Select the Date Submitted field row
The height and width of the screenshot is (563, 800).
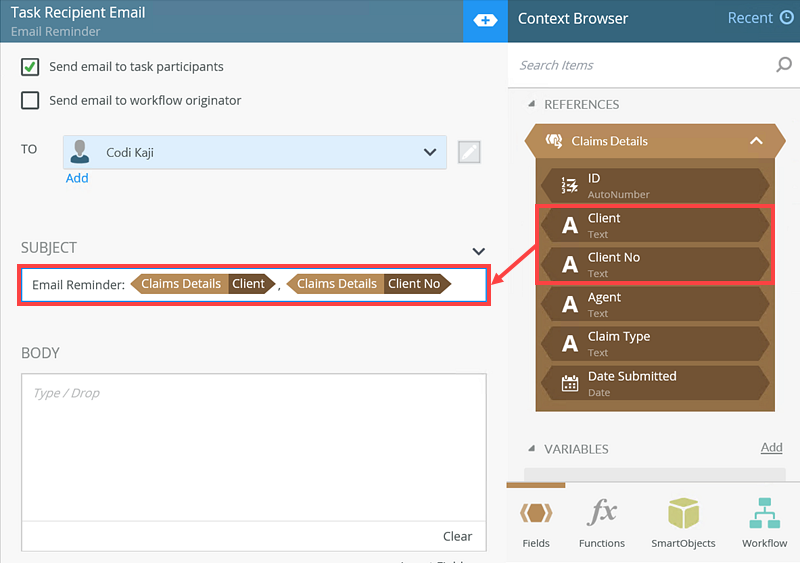tap(655, 383)
